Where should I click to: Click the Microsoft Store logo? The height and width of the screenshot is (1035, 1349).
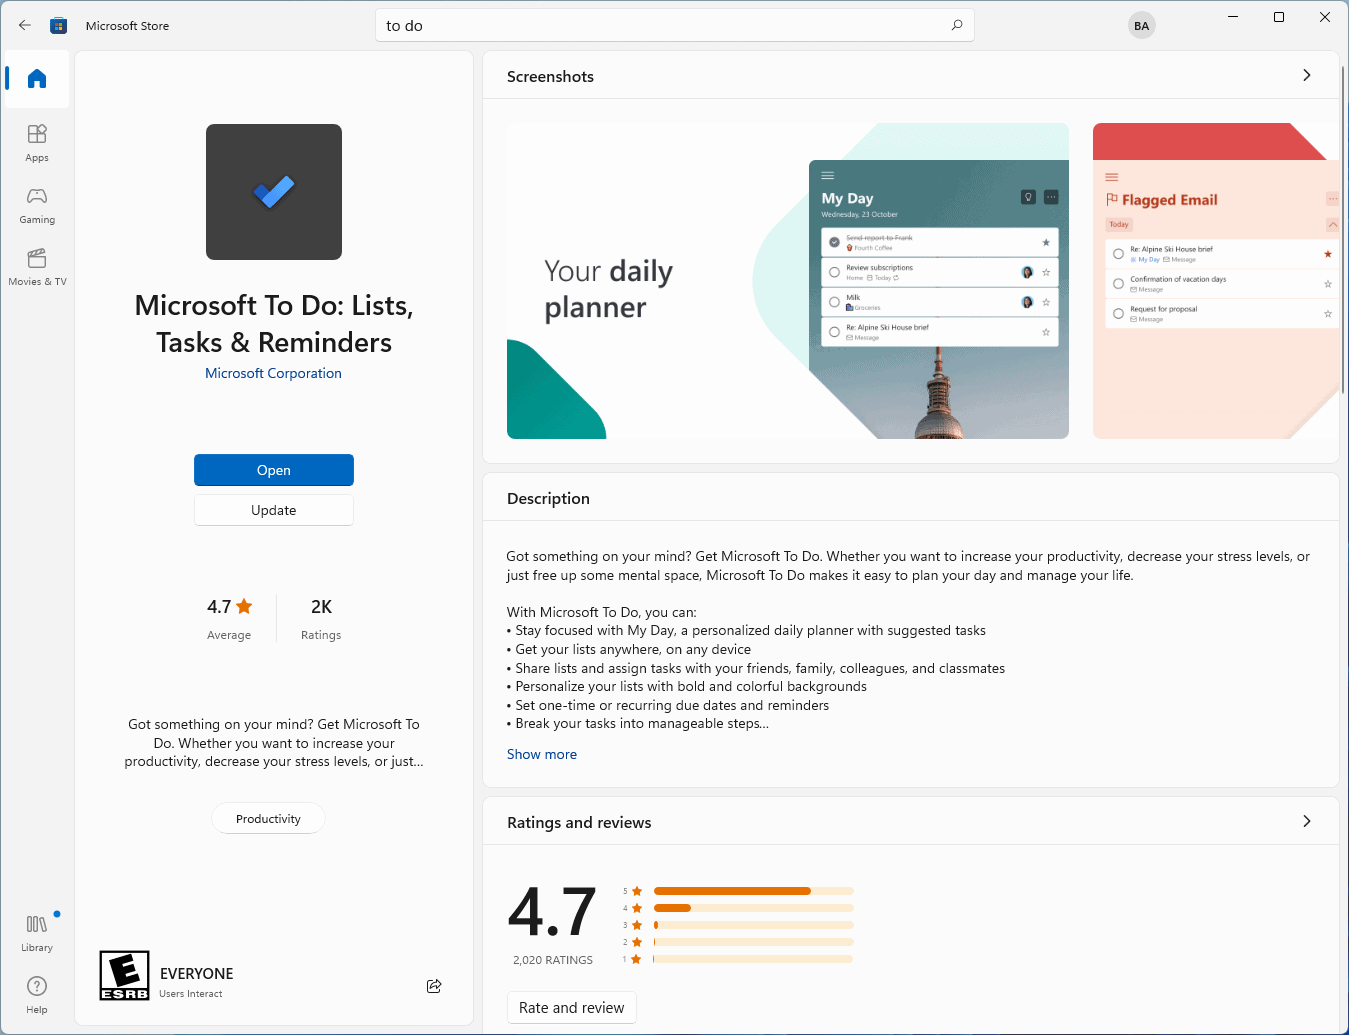tap(58, 25)
